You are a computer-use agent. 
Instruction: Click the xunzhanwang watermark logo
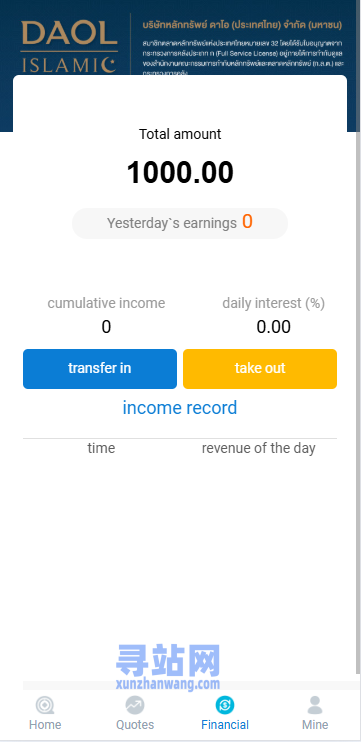pyautogui.click(x=168, y=667)
